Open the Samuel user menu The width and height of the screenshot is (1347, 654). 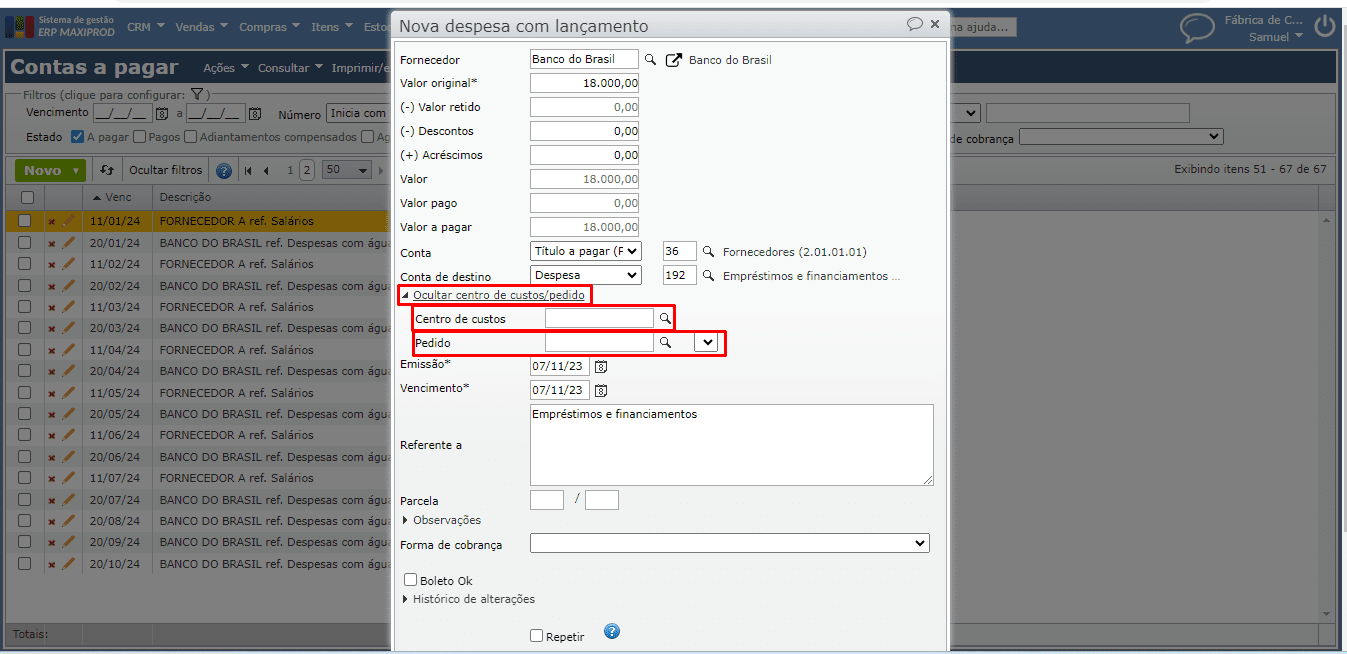pos(1275,37)
